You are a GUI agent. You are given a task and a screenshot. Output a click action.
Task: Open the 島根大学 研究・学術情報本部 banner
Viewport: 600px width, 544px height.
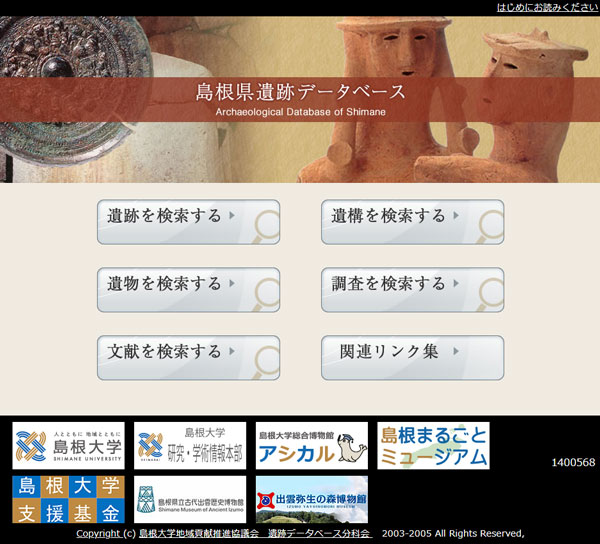(190, 446)
